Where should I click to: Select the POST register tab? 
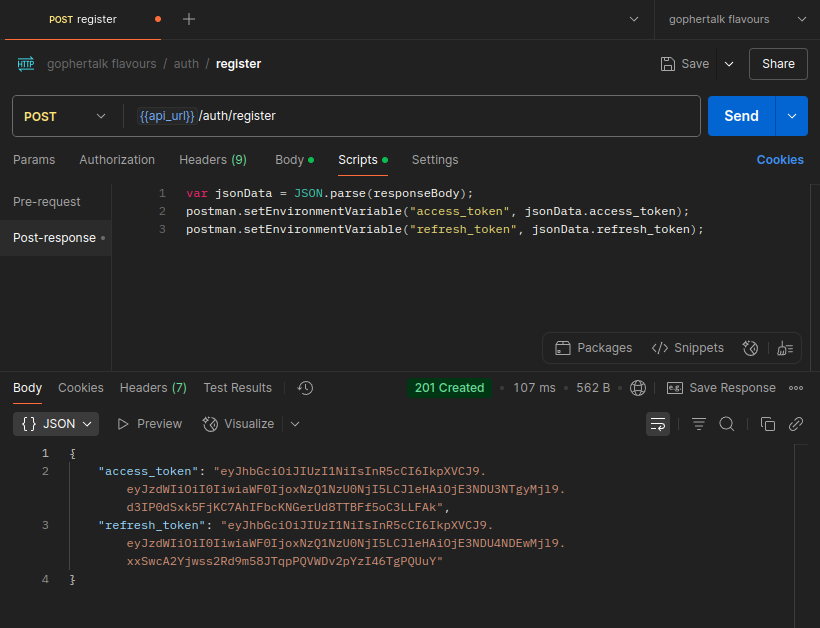click(x=83, y=19)
